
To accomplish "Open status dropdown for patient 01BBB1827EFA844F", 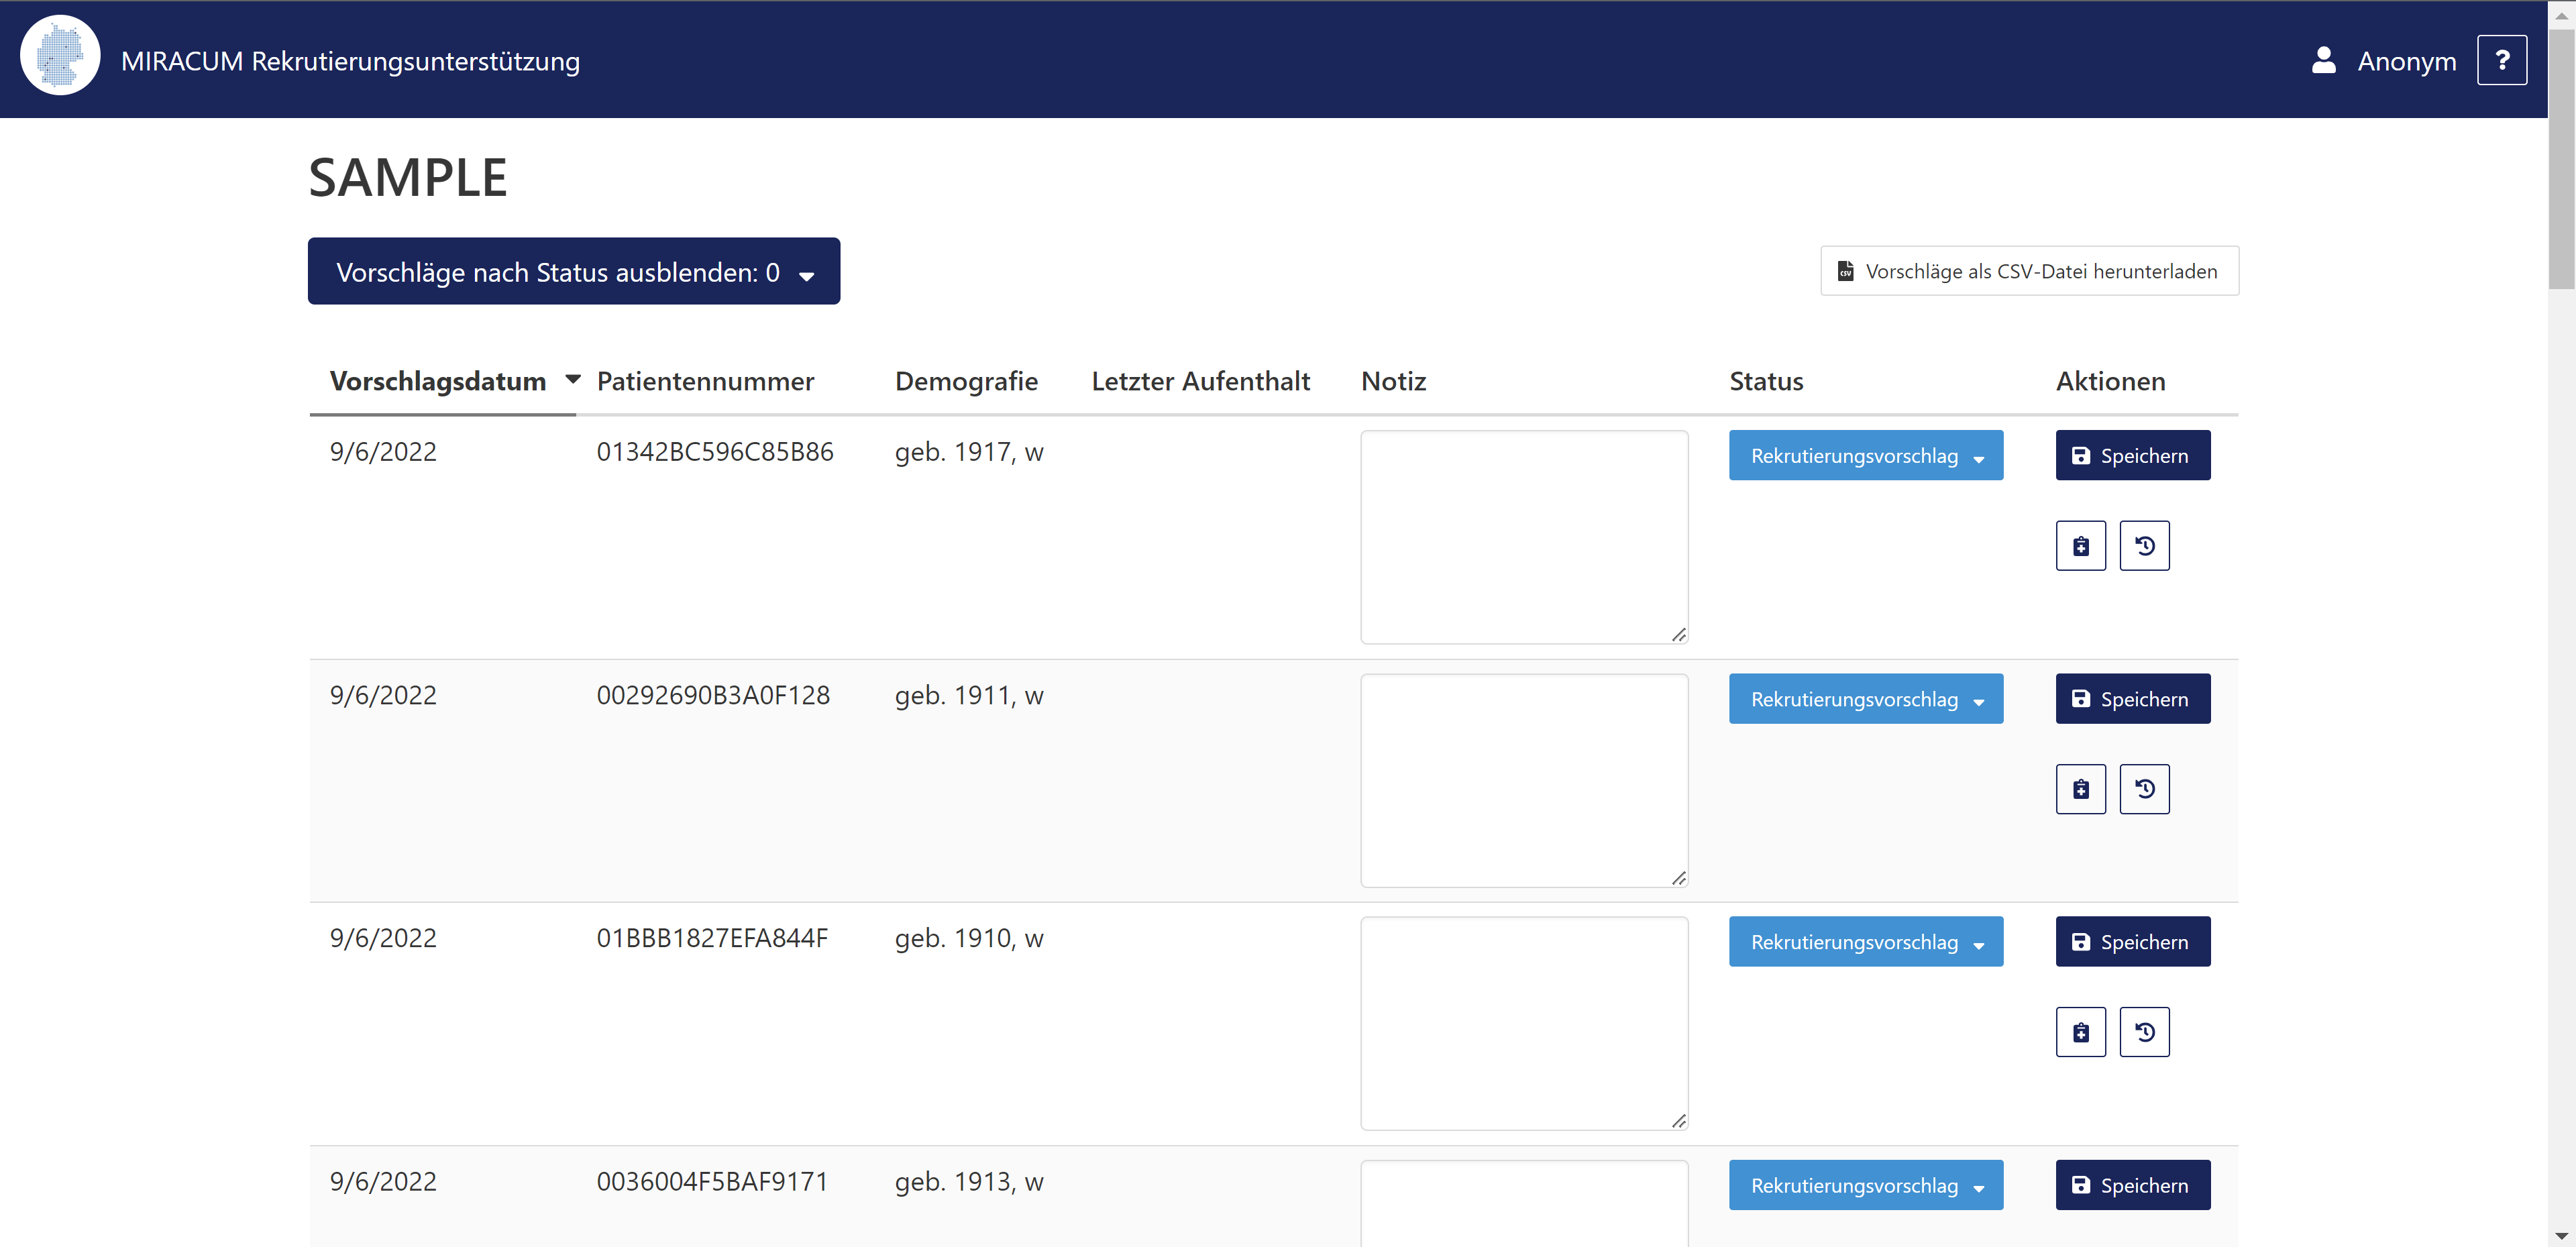I will [1865, 941].
